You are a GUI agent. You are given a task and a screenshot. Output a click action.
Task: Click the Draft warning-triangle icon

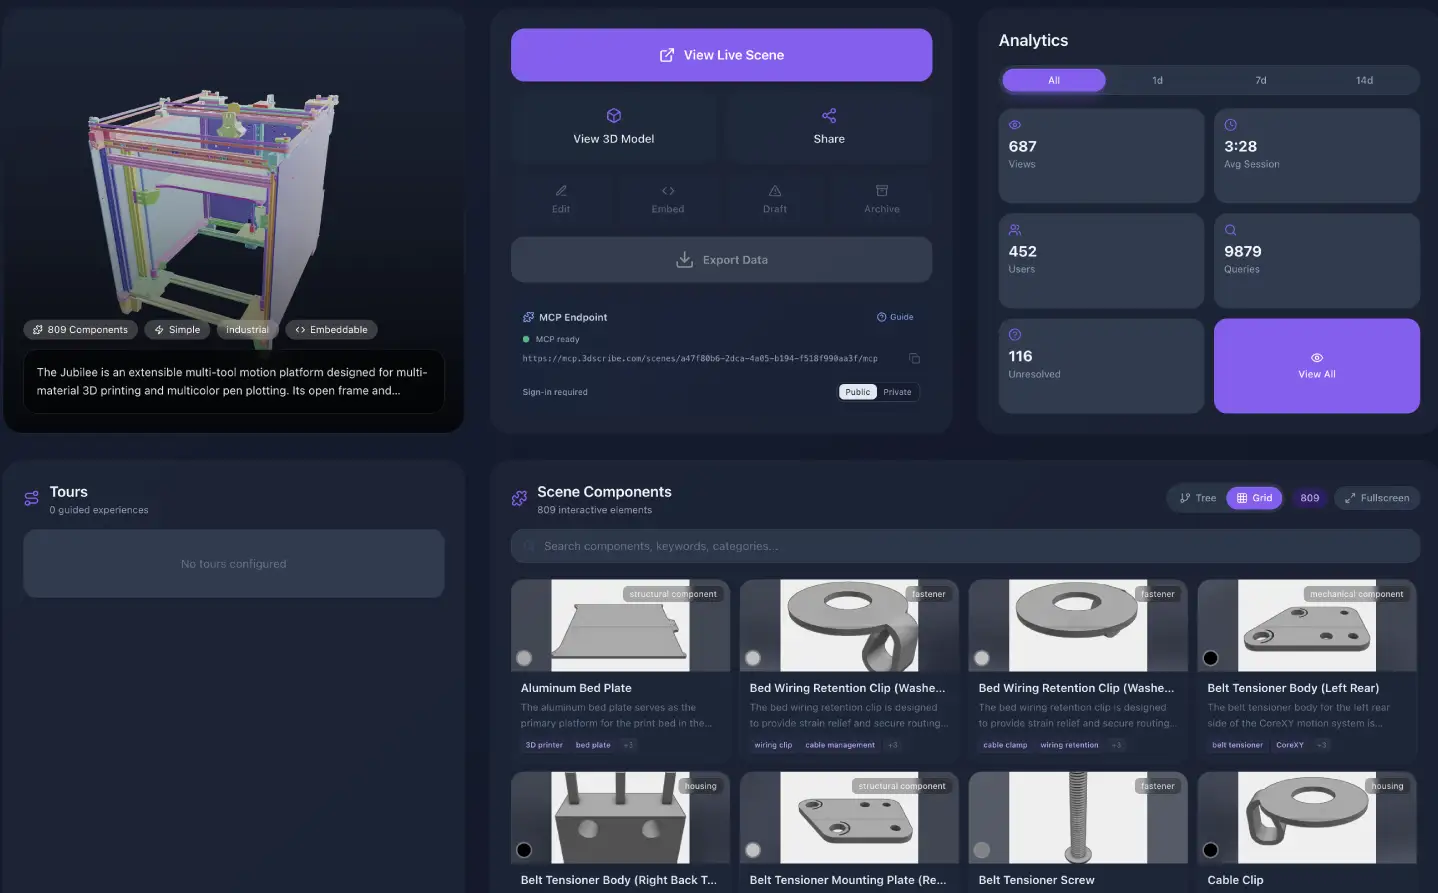tap(775, 191)
